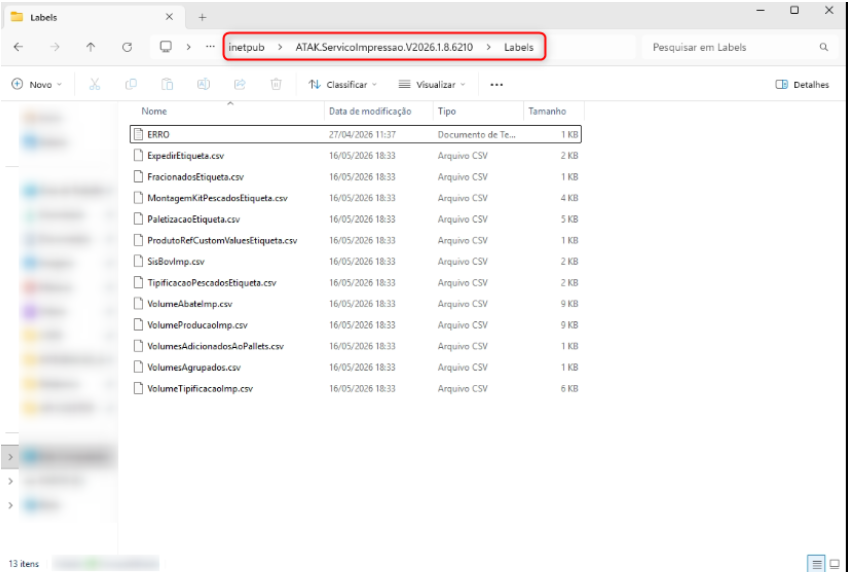The image size is (852, 577).
Task: Open the See more toolbar menu
Action: (497, 85)
